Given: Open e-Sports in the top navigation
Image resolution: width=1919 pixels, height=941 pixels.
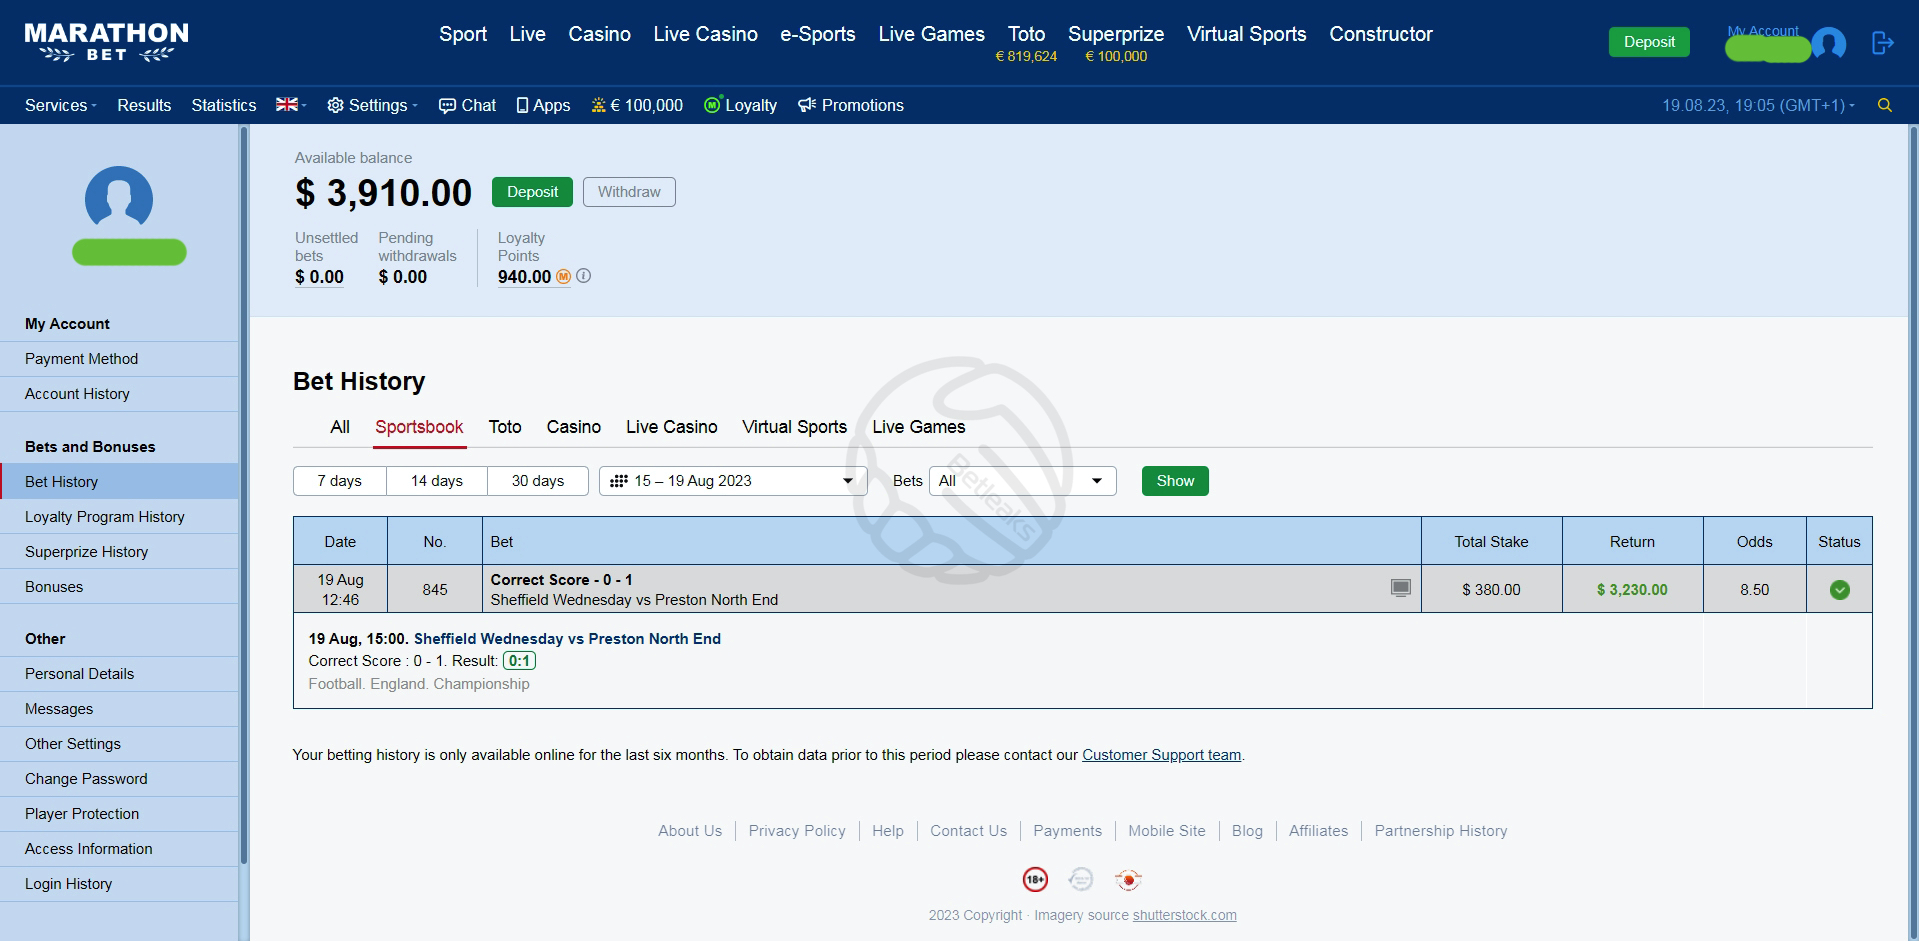Looking at the screenshot, I should pyautogui.click(x=818, y=34).
